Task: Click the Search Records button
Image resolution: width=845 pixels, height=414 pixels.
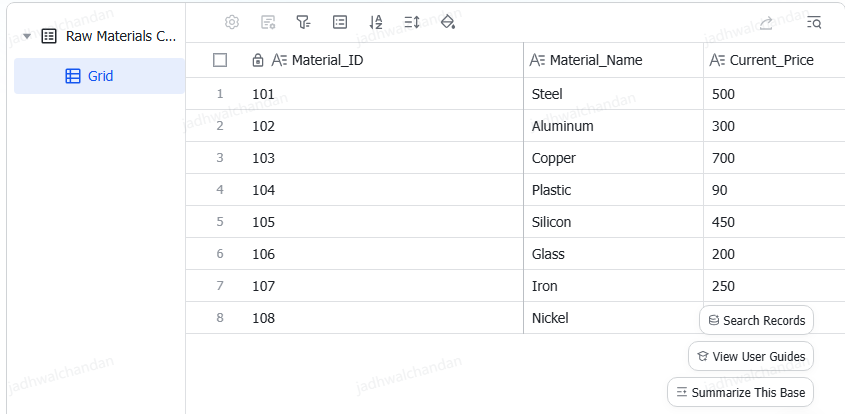Action: click(x=756, y=320)
